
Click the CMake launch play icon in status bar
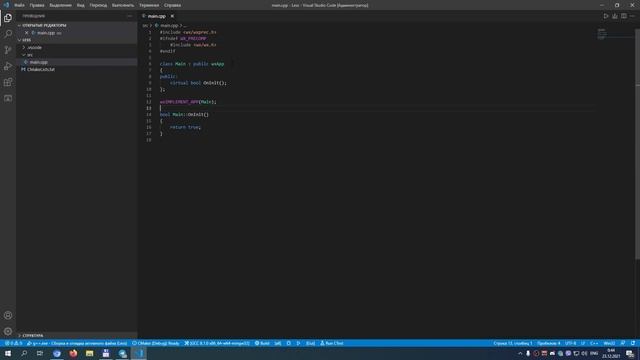coord(298,343)
